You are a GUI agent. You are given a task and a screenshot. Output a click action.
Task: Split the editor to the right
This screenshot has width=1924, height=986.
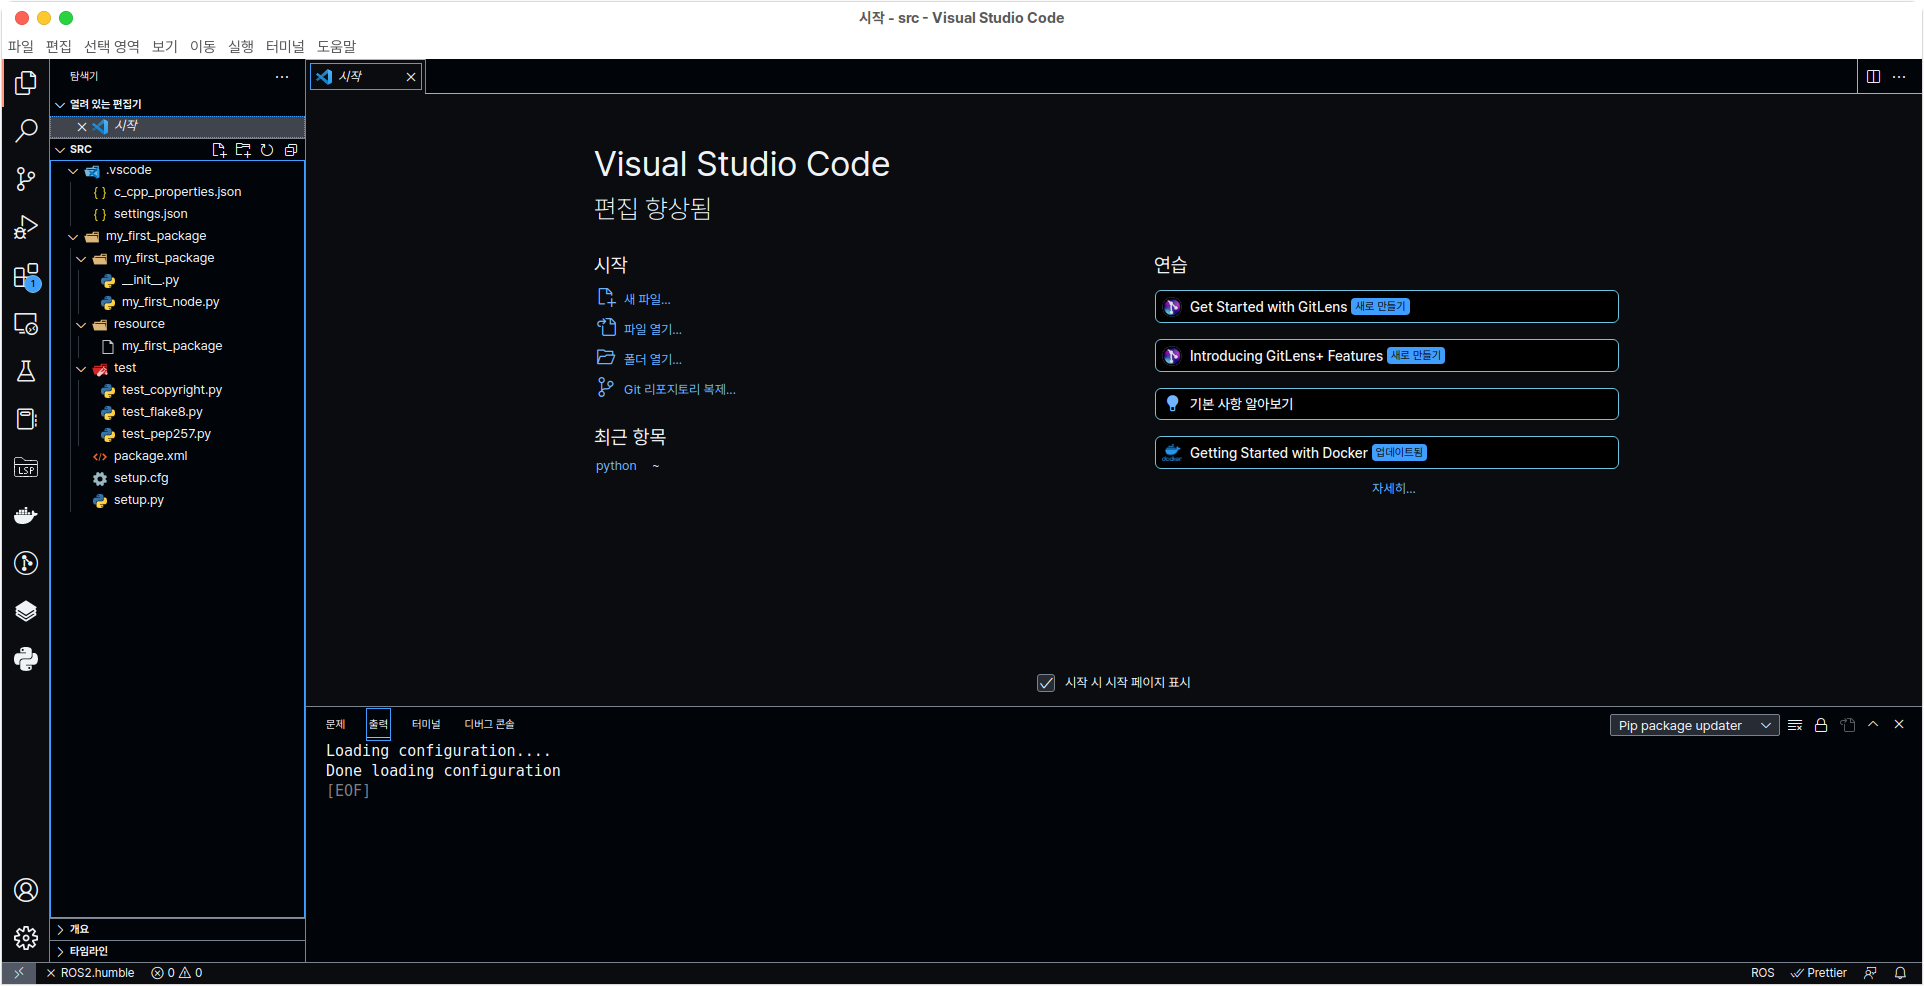(1873, 77)
